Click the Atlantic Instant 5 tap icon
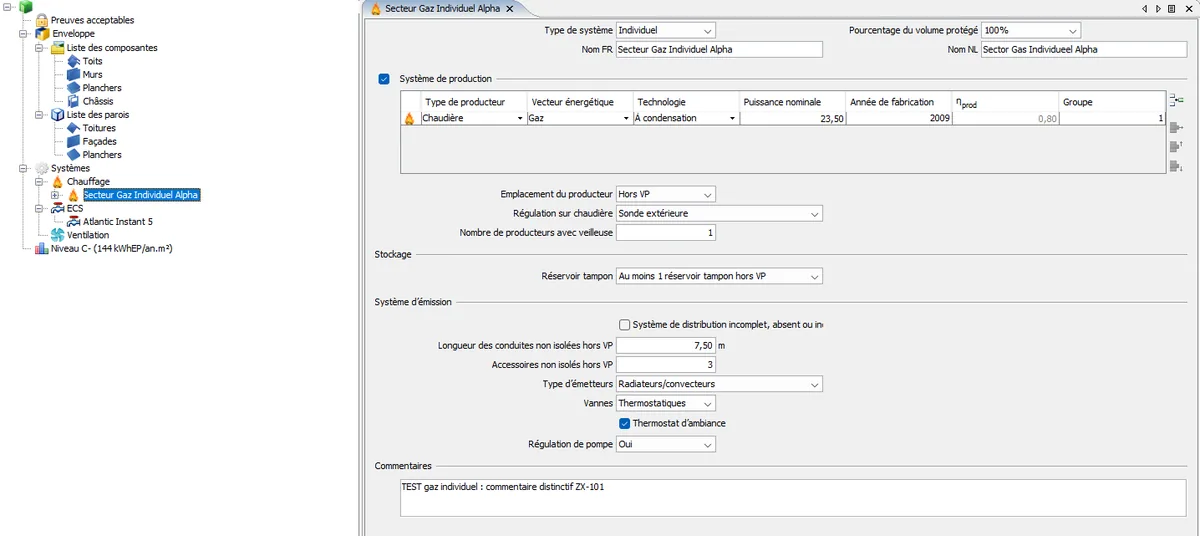This screenshot has width=1200, height=536. tap(73, 222)
